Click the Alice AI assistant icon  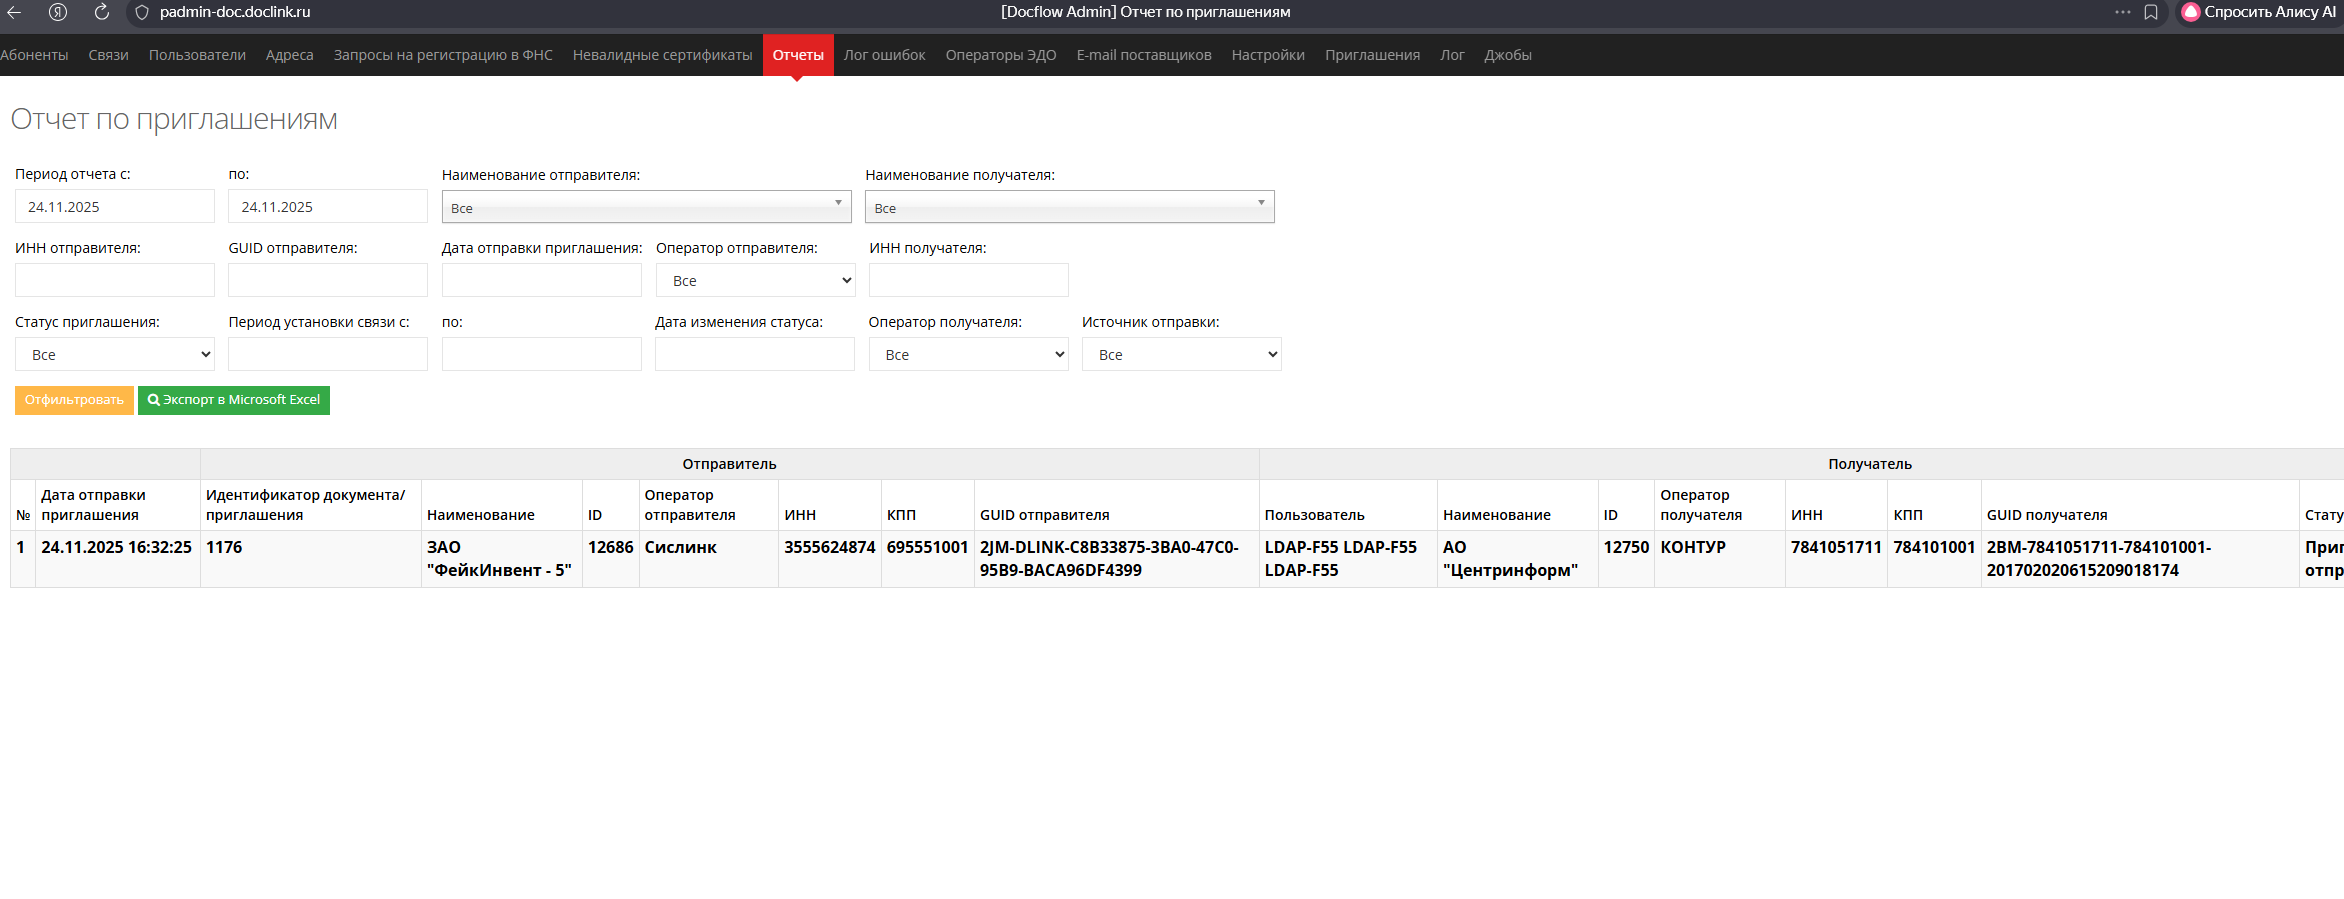tap(2191, 12)
